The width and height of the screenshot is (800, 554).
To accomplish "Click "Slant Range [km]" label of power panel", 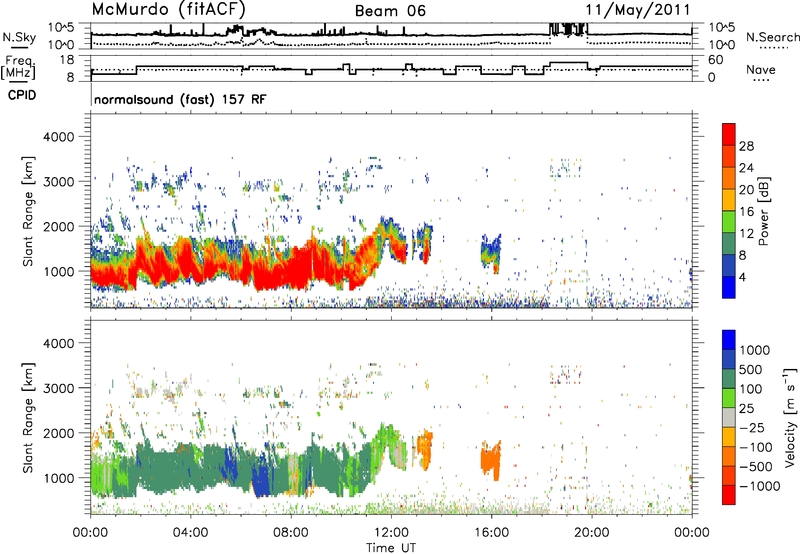I will click(x=28, y=211).
